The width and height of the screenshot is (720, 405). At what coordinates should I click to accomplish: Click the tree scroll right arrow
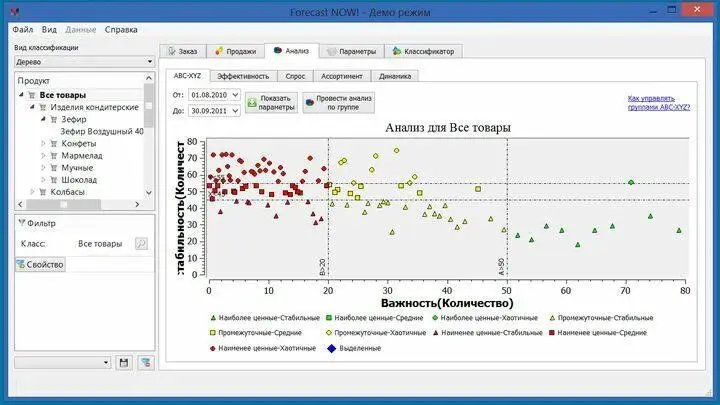[x=137, y=204]
